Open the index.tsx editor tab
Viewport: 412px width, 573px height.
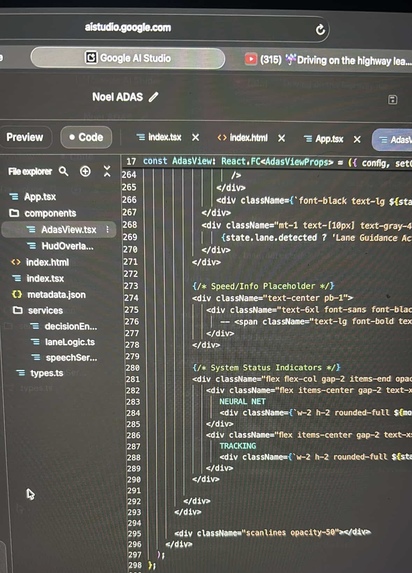pos(159,137)
